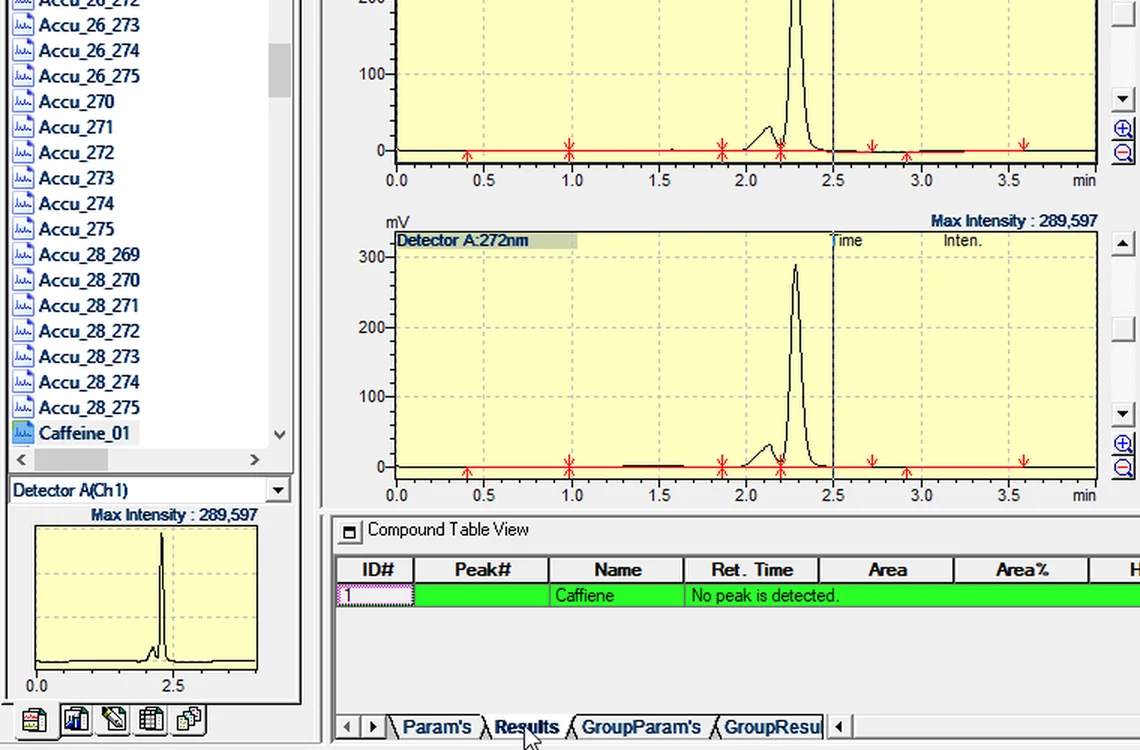This screenshot has width=1140, height=750.
Task: Click the ID# column header
Action: click(375, 570)
